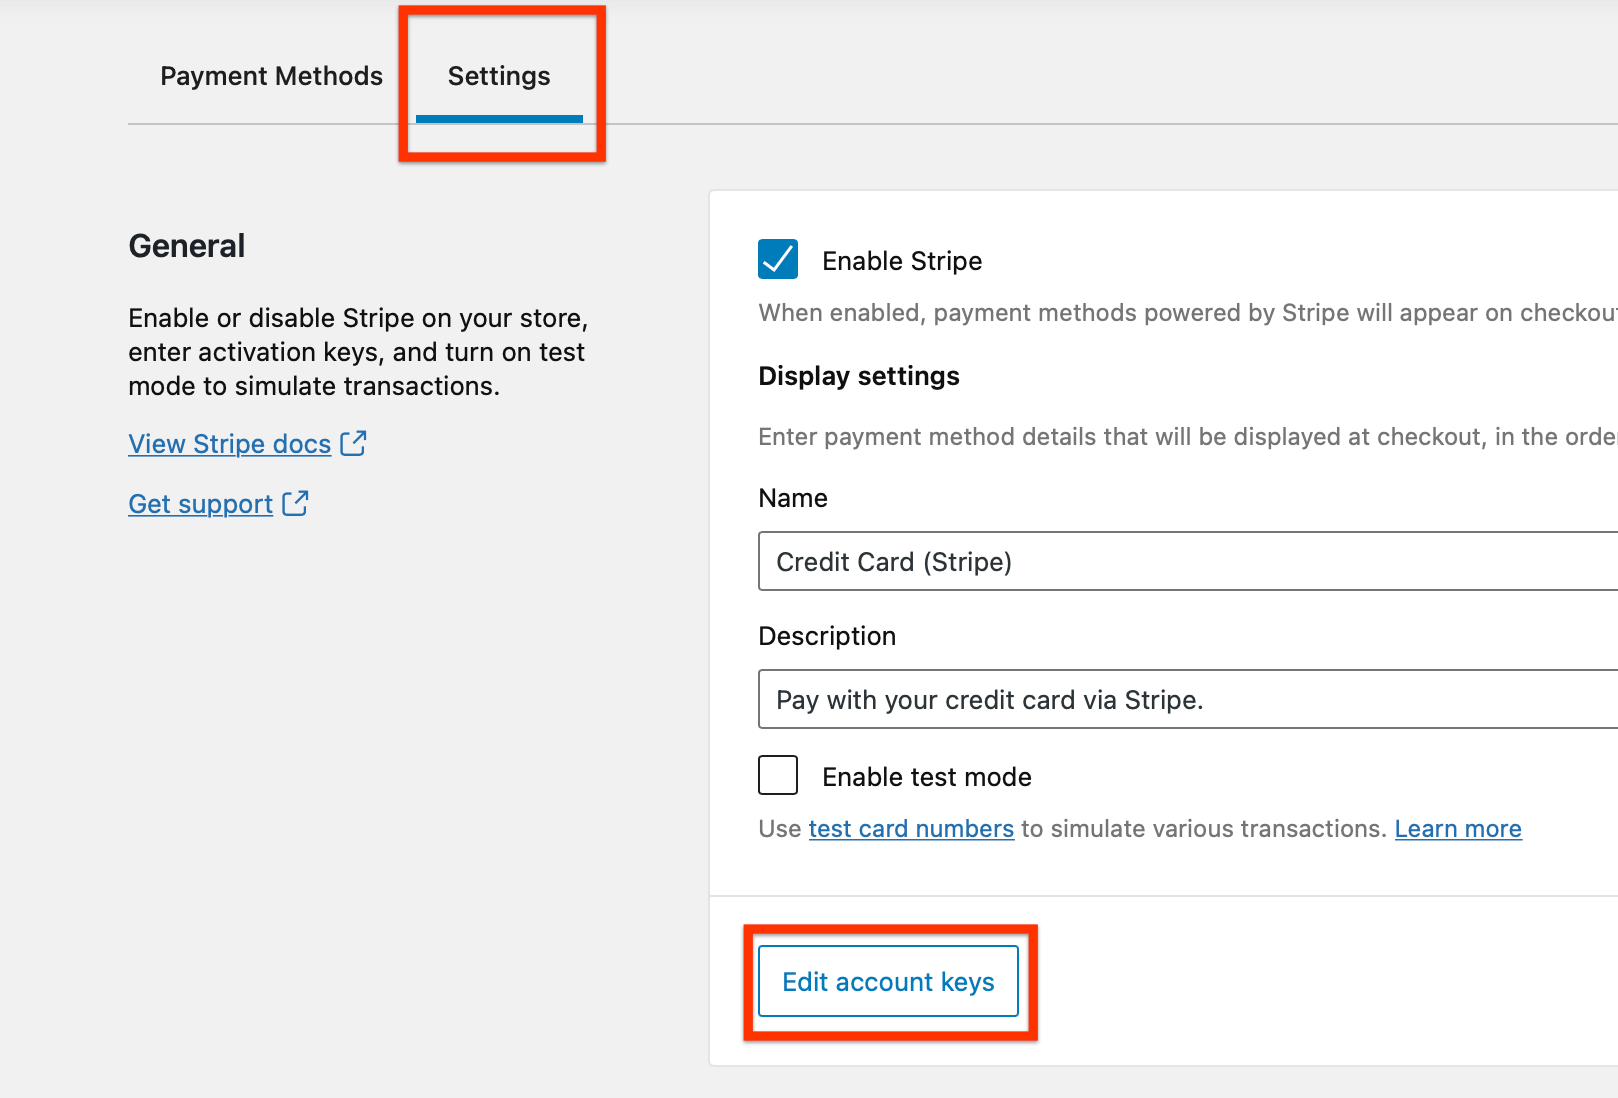Select the General section heading
This screenshot has width=1618, height=1098.
click(187, 246)
